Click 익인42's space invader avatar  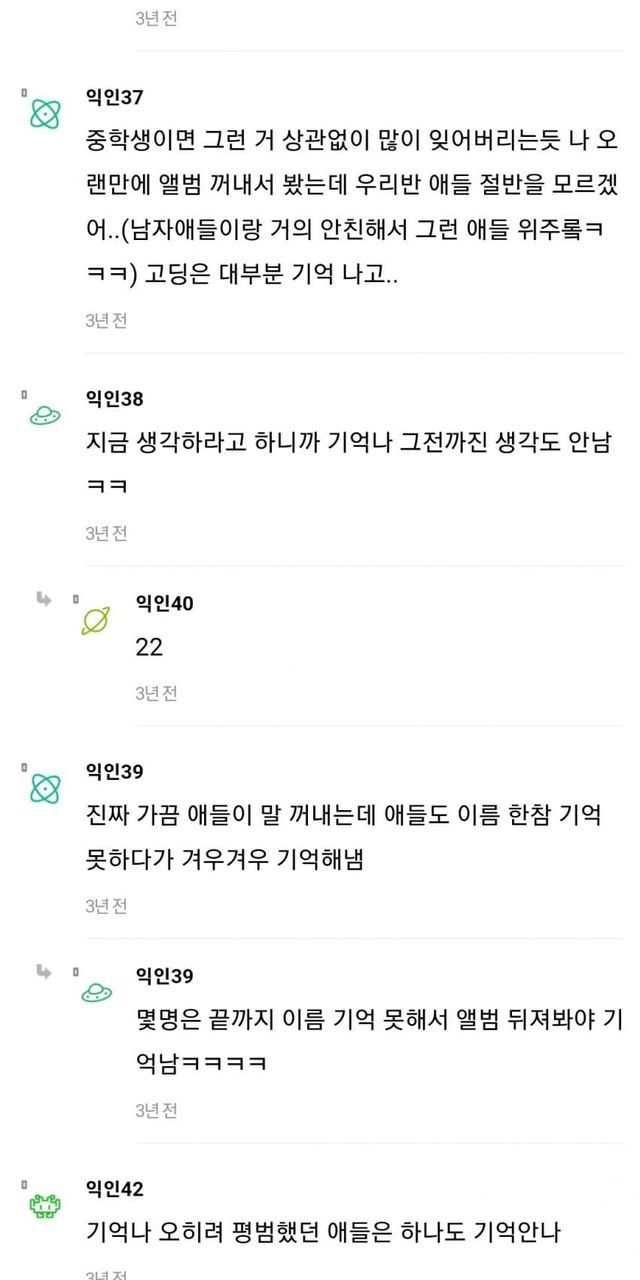click(x=44, y=1206)
